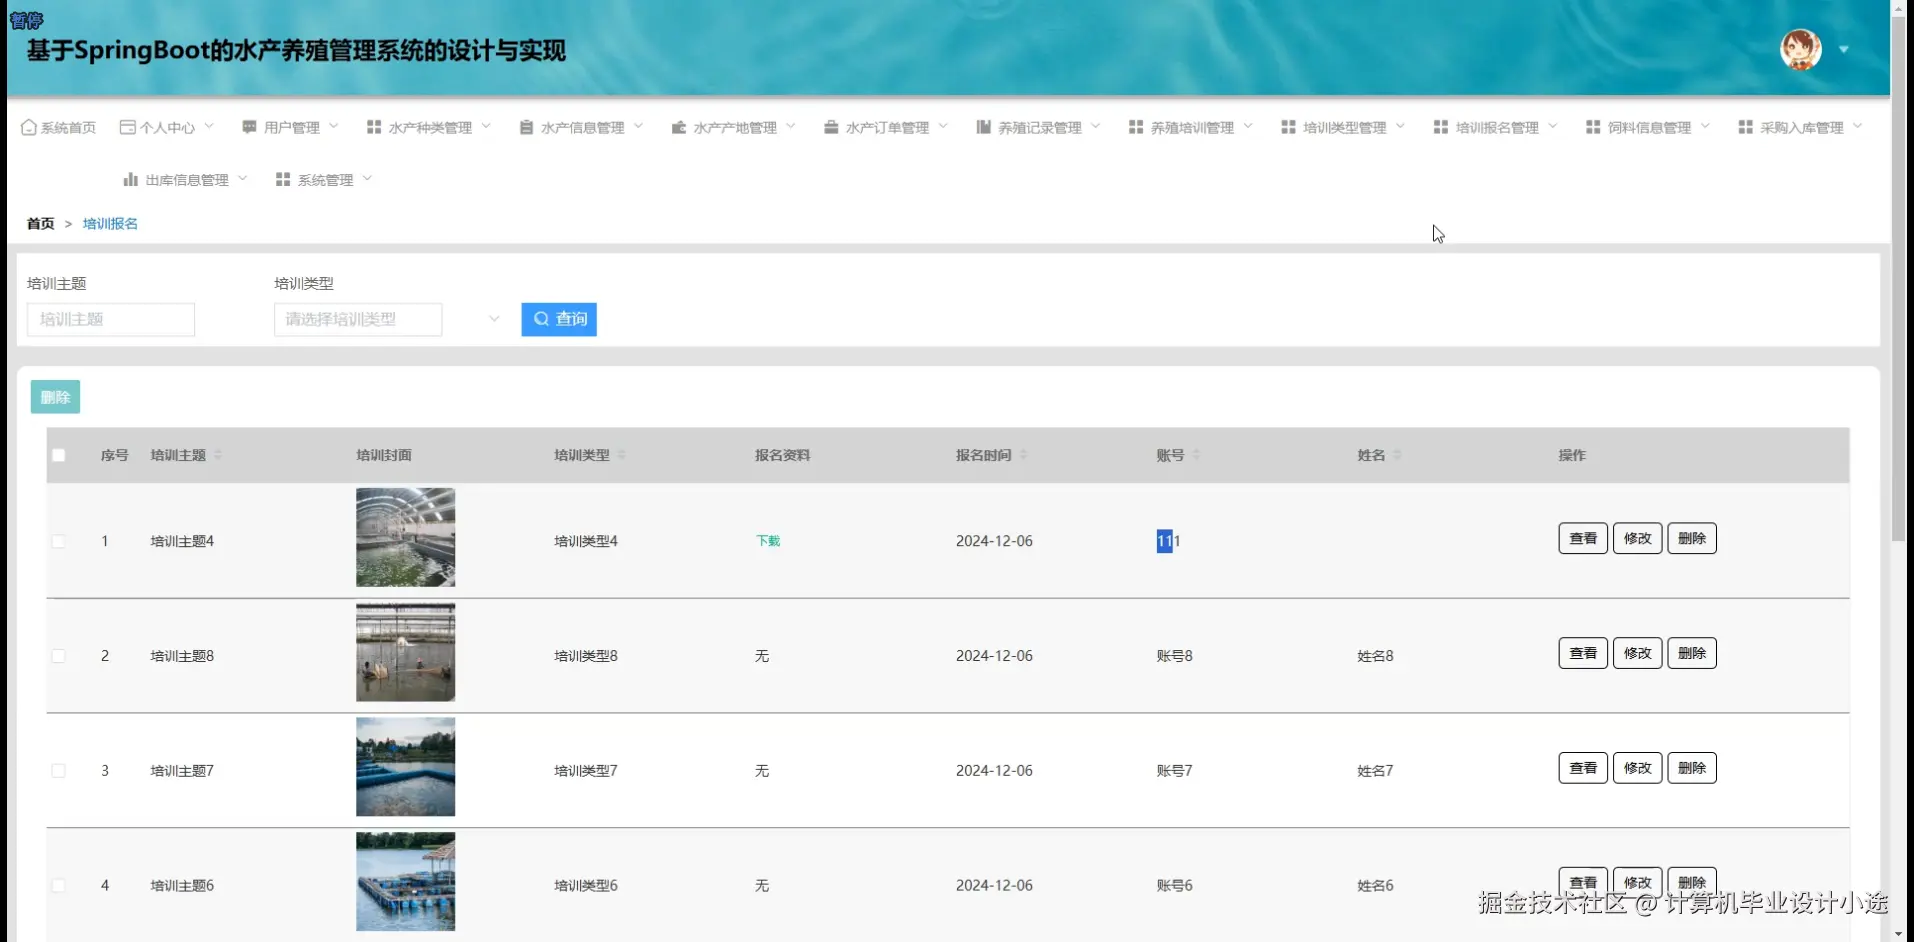Image resolution: width=1914 pixels, height=942 pixels.
Task: Expand the 养殖培训管理 menu chevron
Action: click(1248, 126)
